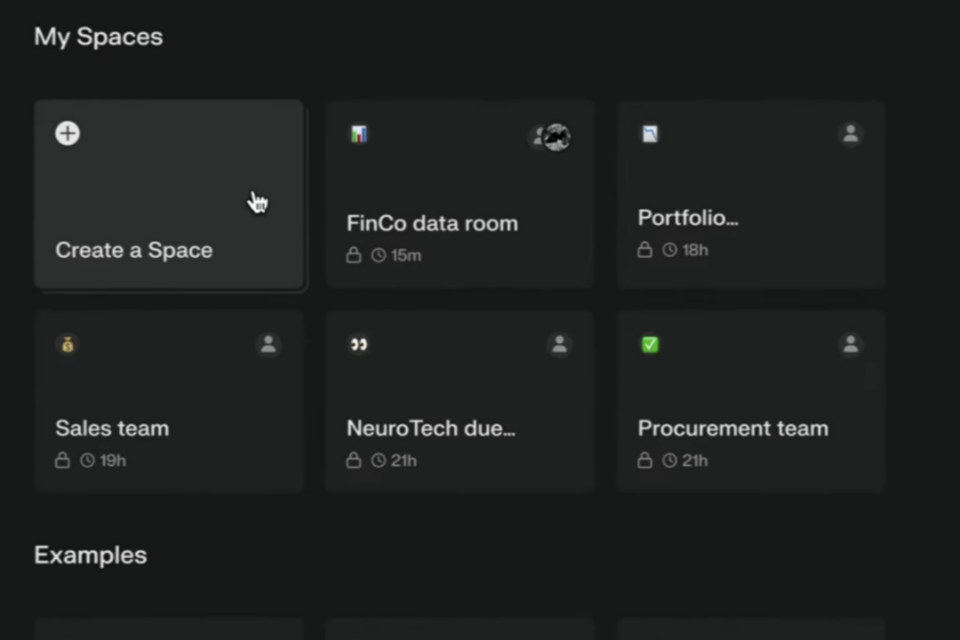Click the document icon on the Portfolio card
The height and width of the screenshot is (640, 960).
click(x=650, y=134)
